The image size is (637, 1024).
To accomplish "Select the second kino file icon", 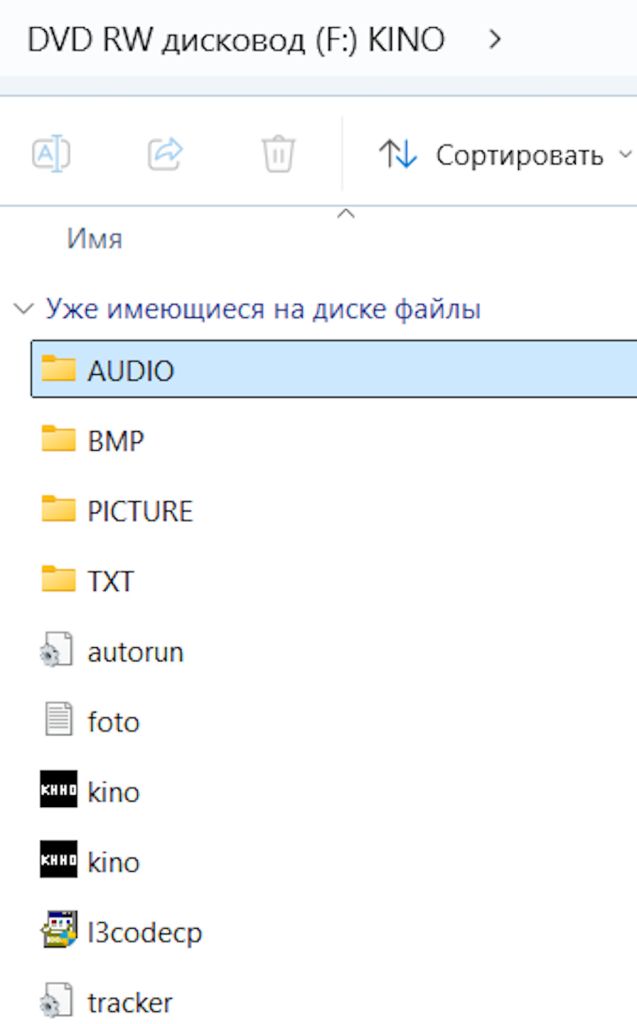I will [x=58, y=859].
